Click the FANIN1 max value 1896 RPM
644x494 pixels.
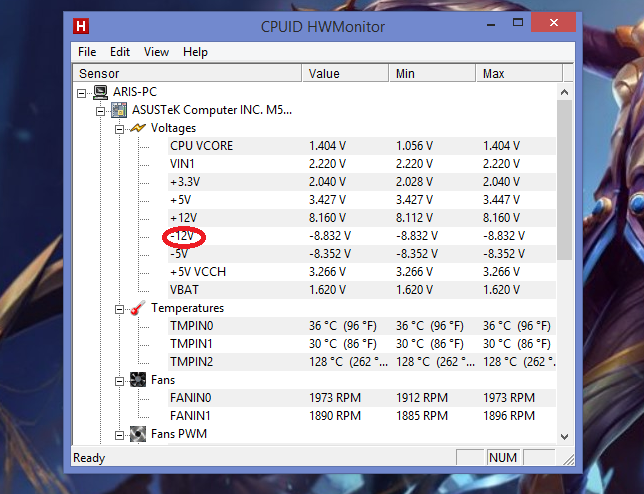coord(509,416)
